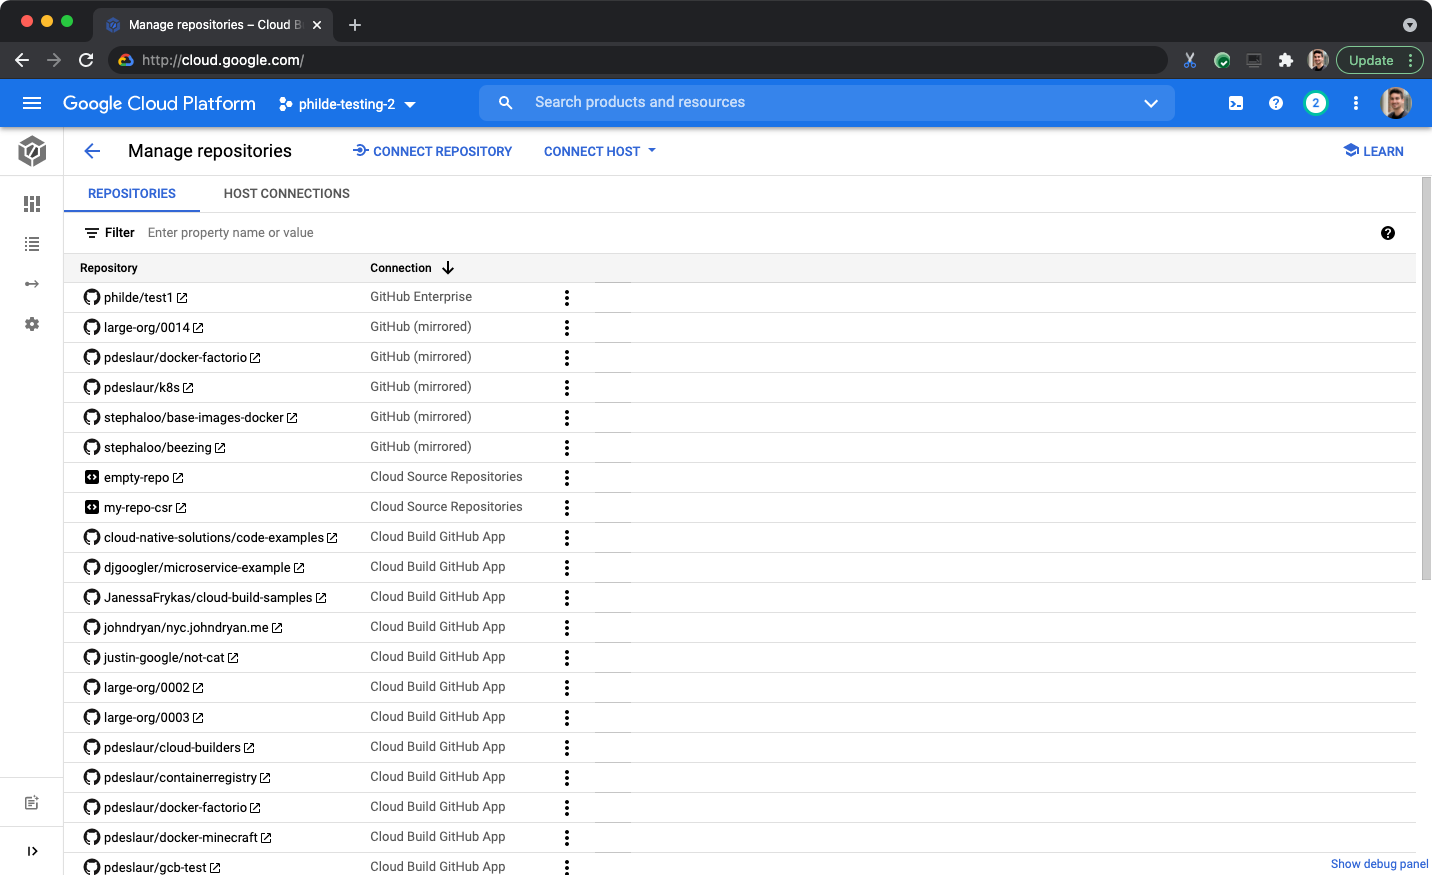Viewport: 1432px width, 875px height.
Task: Open actions menu for justin-google/not-cat row
Action: (x=567, y=658)
